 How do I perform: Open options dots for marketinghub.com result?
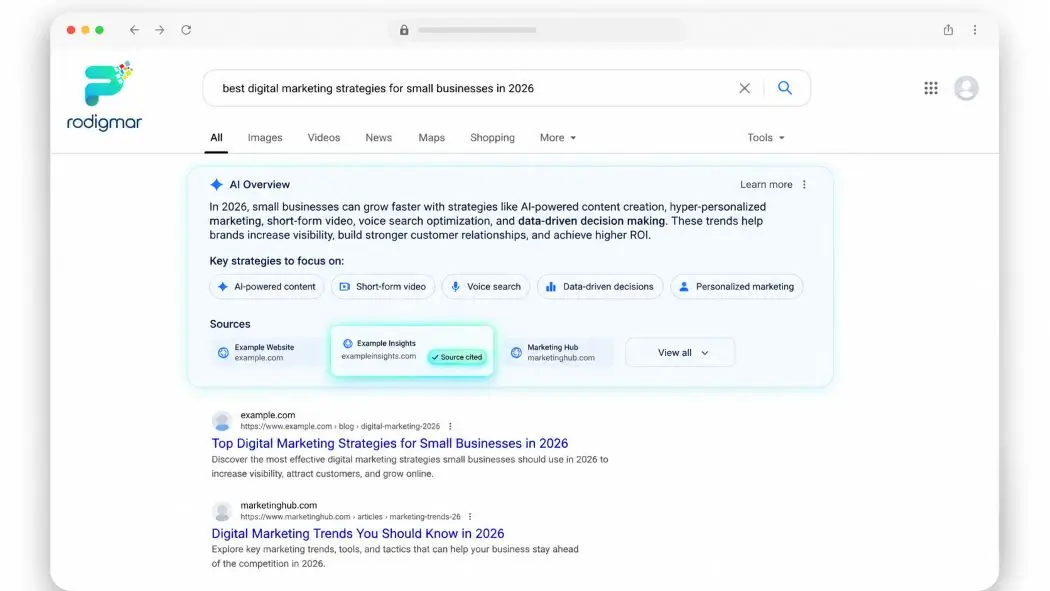pyautogui.click(x=470, y=517)
